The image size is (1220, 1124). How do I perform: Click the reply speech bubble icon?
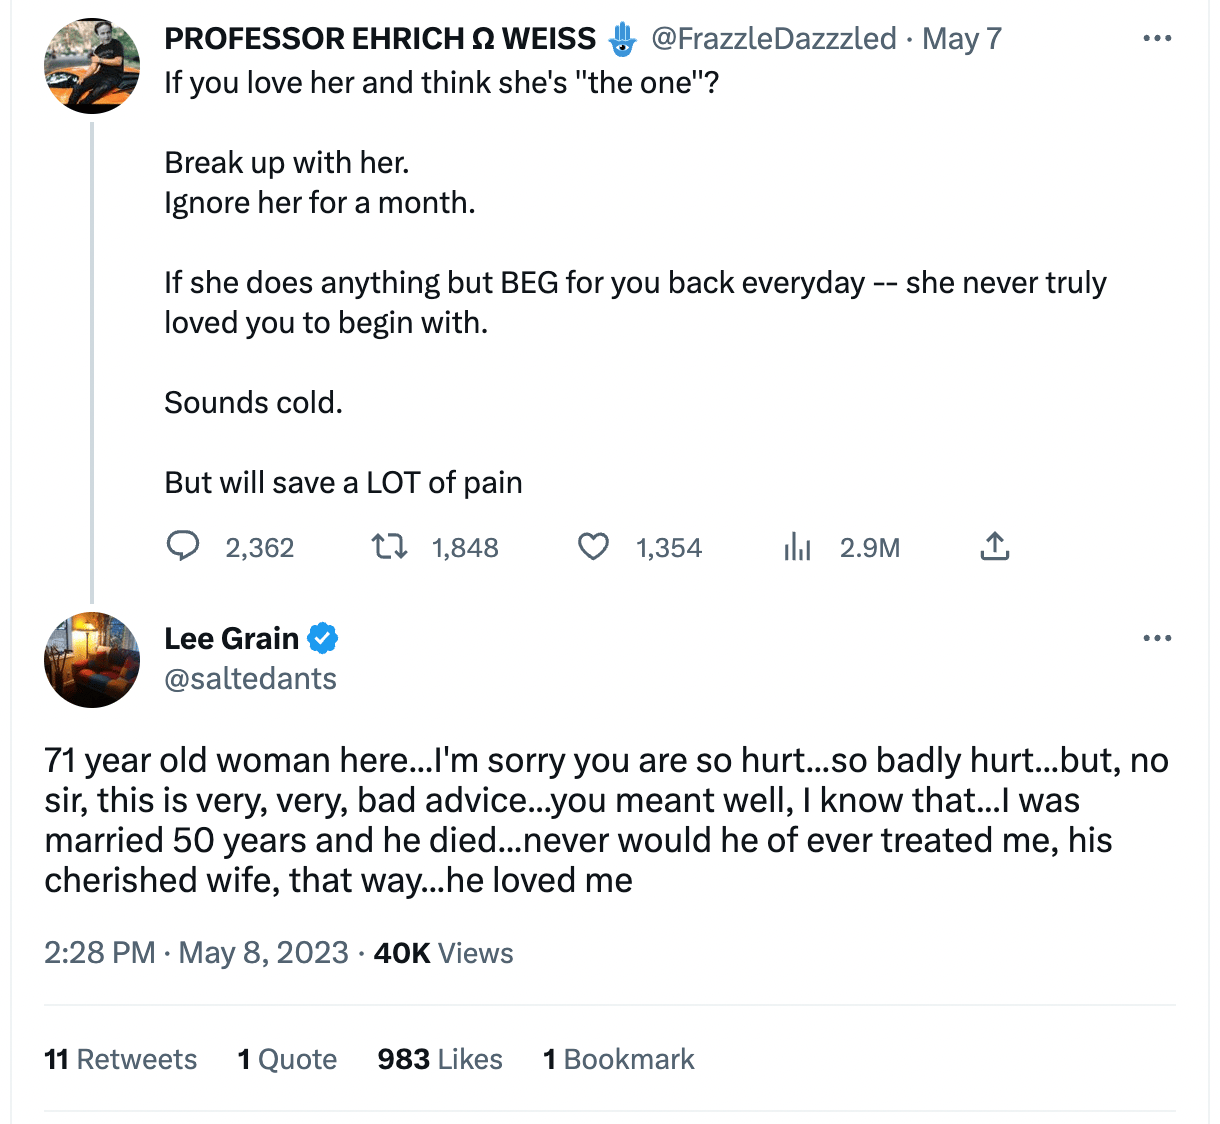click(x=182, y=546)
